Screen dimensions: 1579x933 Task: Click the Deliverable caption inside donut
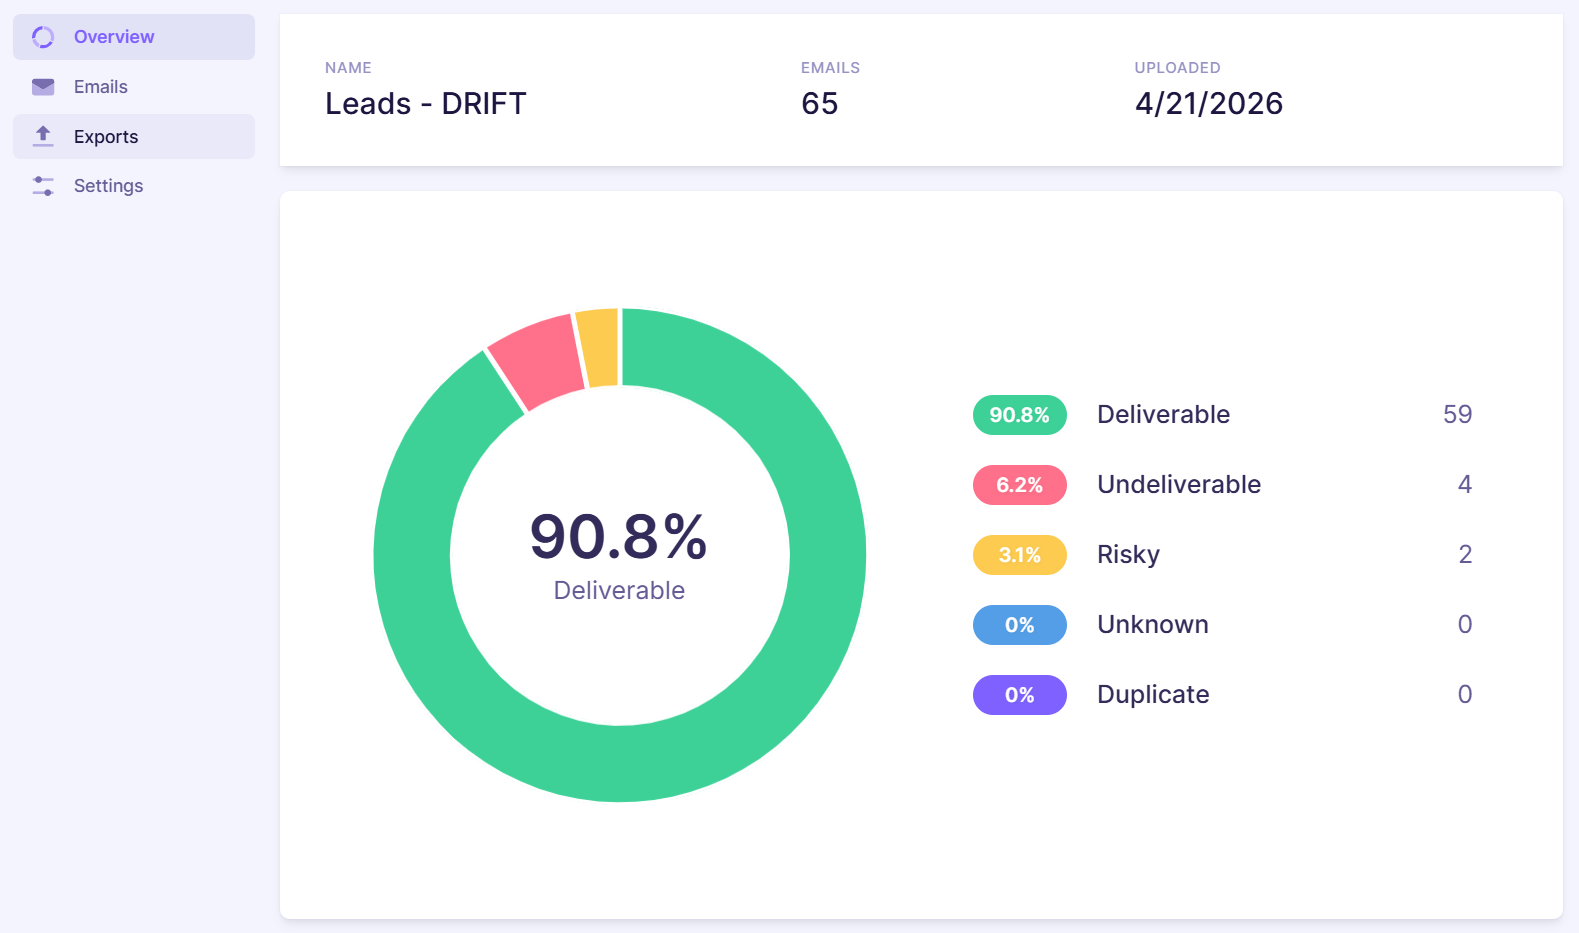pyautogui.click(x=619, y=590)
